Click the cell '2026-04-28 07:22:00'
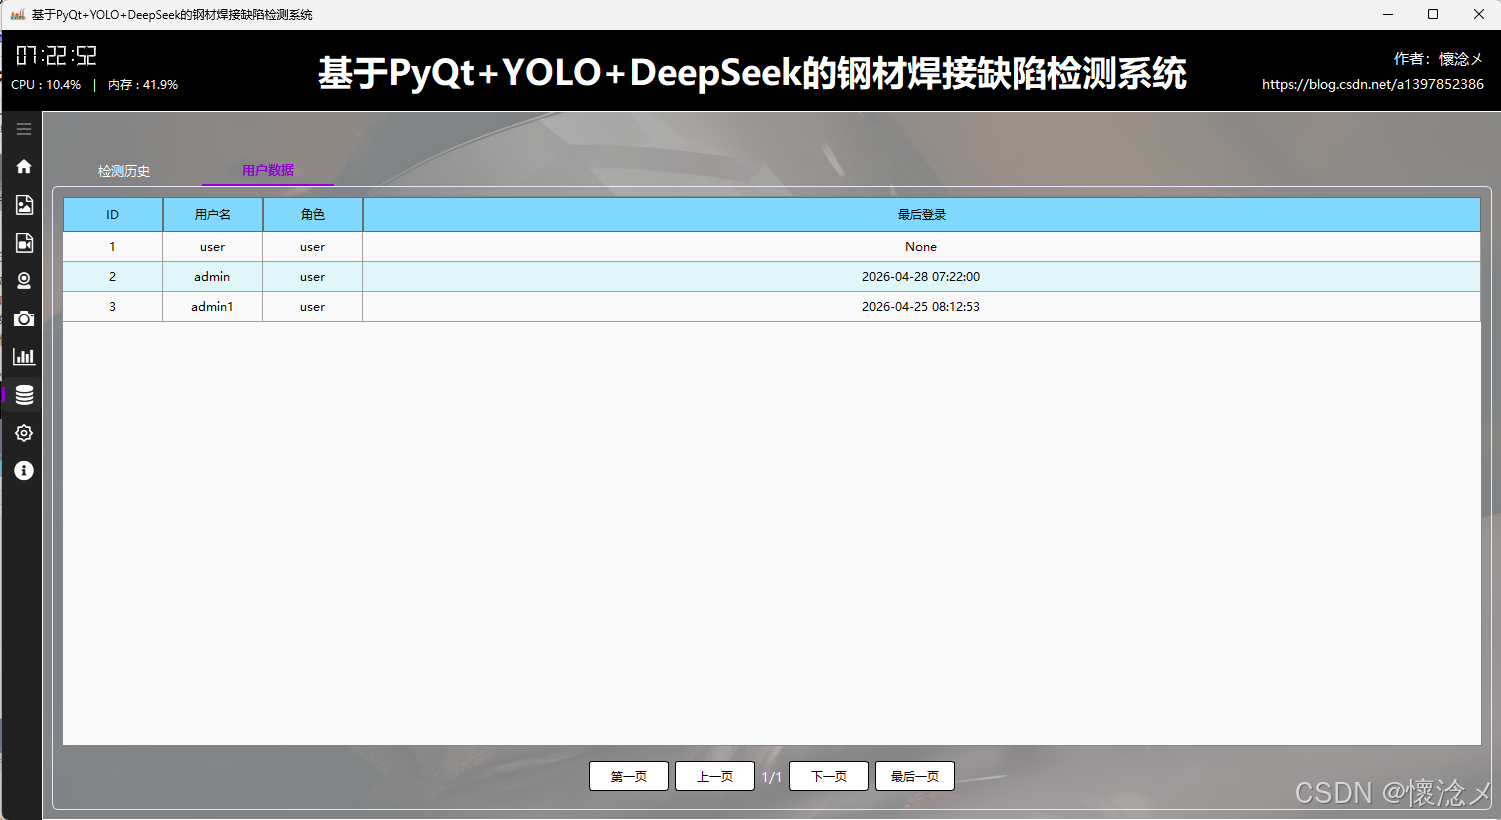This screenshot has width=1501, height=820. 921,277
